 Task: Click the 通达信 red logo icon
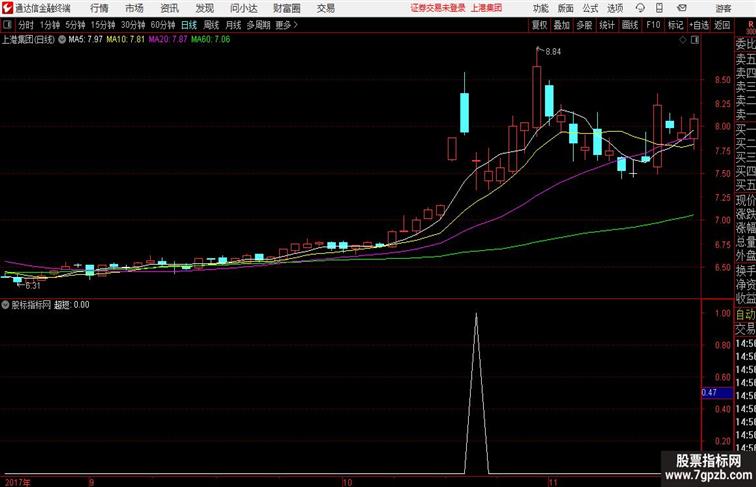click(x=7, y=8)
